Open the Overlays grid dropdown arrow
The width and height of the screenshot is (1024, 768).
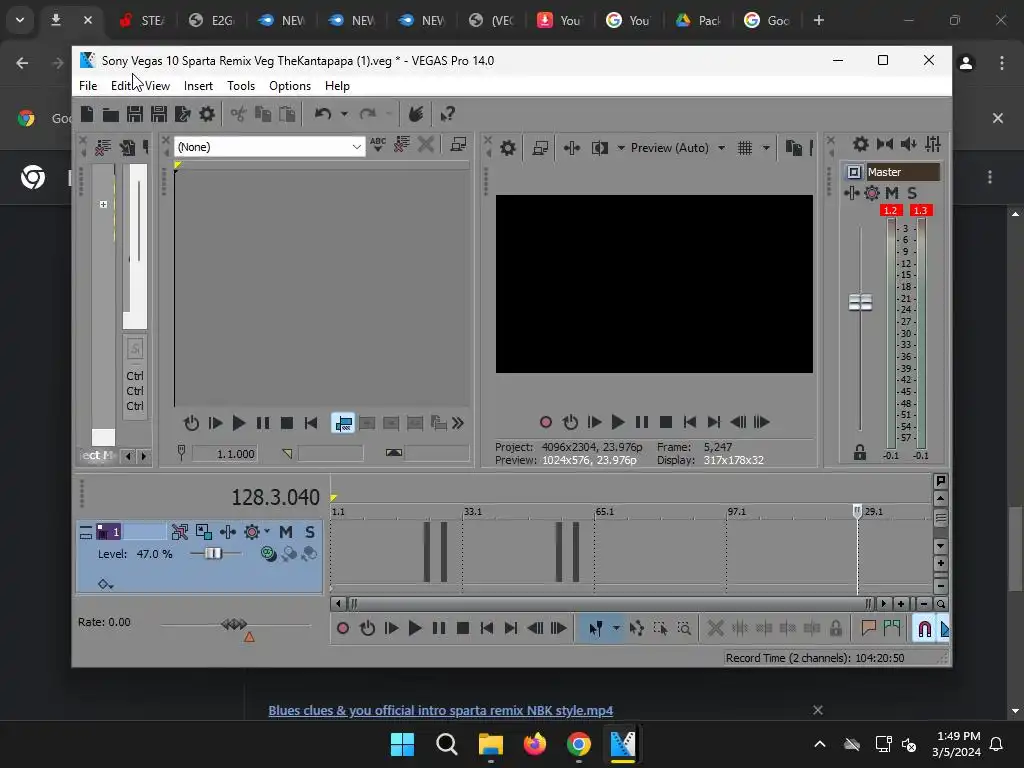pos(766,148)
